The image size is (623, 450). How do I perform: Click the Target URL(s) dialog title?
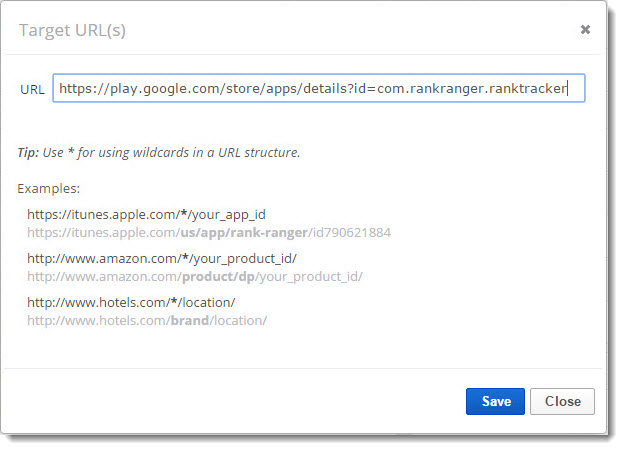click(x=73, y=30)
